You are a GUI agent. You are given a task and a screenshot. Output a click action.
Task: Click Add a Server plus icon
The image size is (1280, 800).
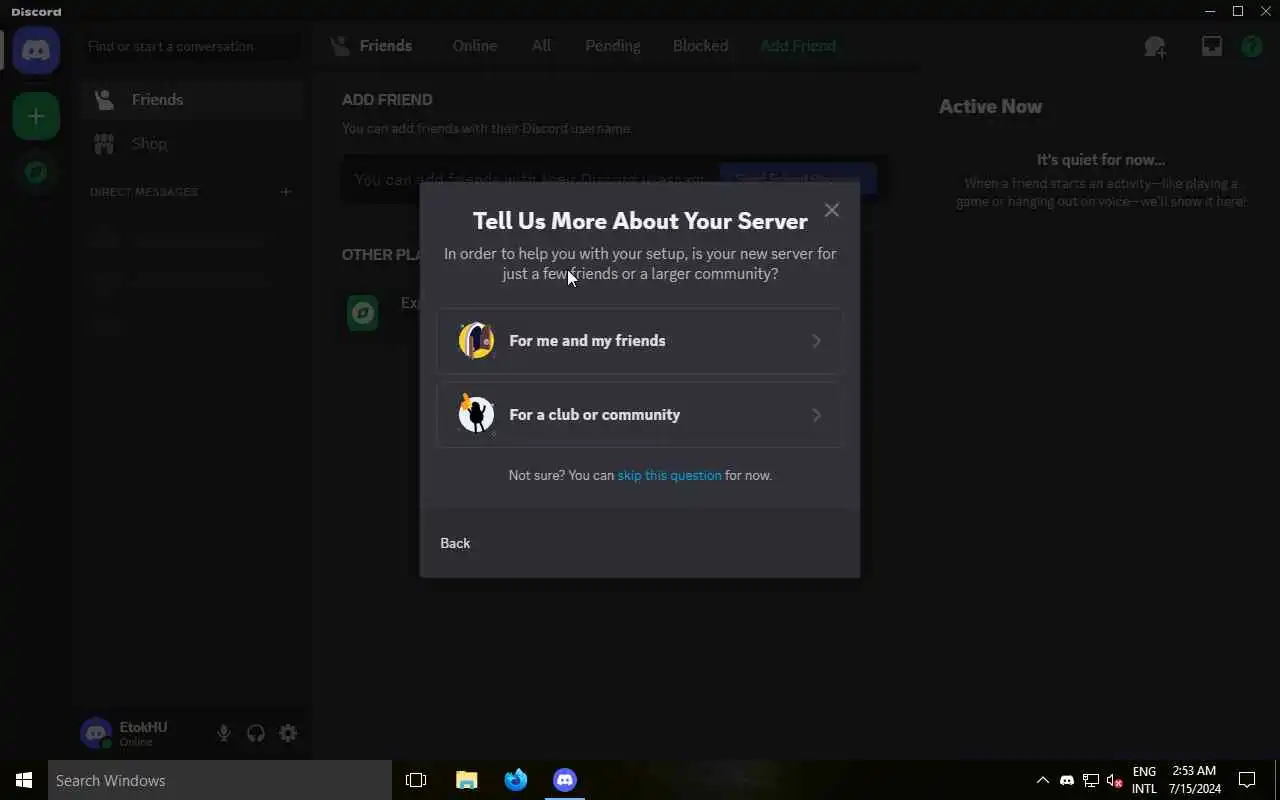point(36,116)
